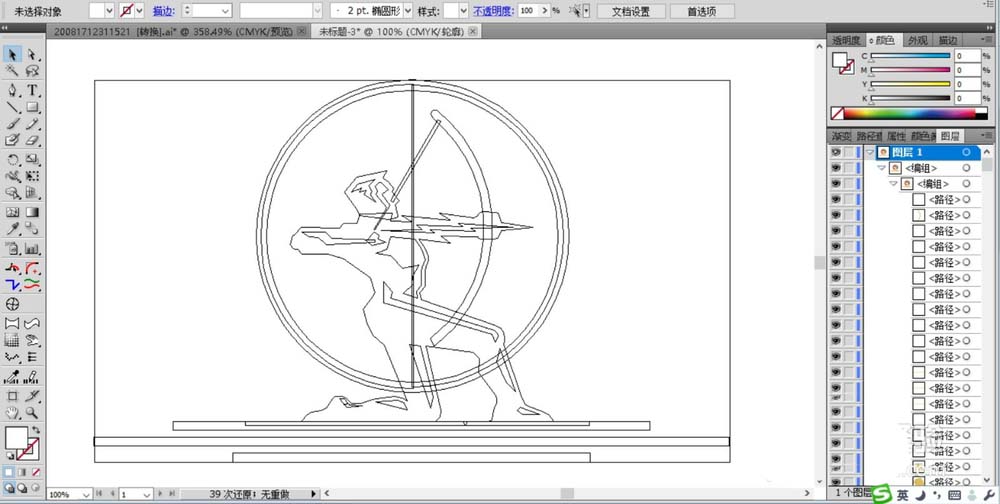Select the Artboard tool
The image size is (1000, 504).
point(12,396)
